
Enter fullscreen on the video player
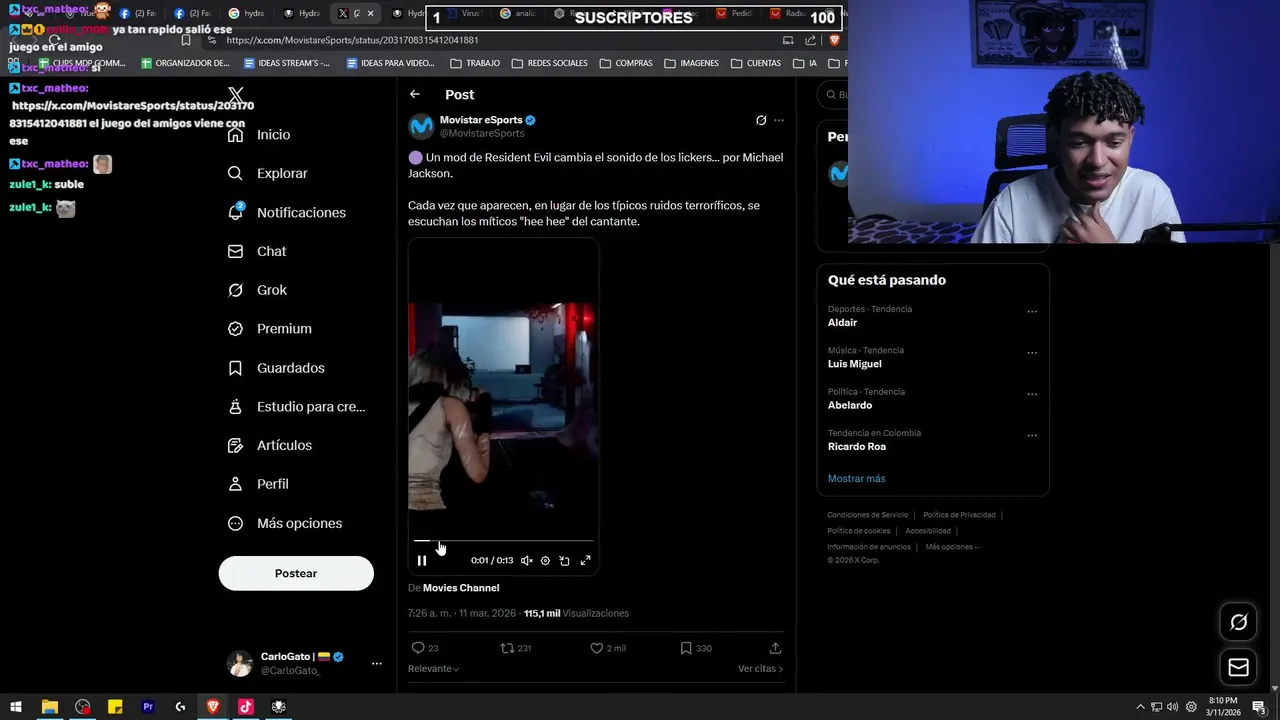[x=586, y=561]
